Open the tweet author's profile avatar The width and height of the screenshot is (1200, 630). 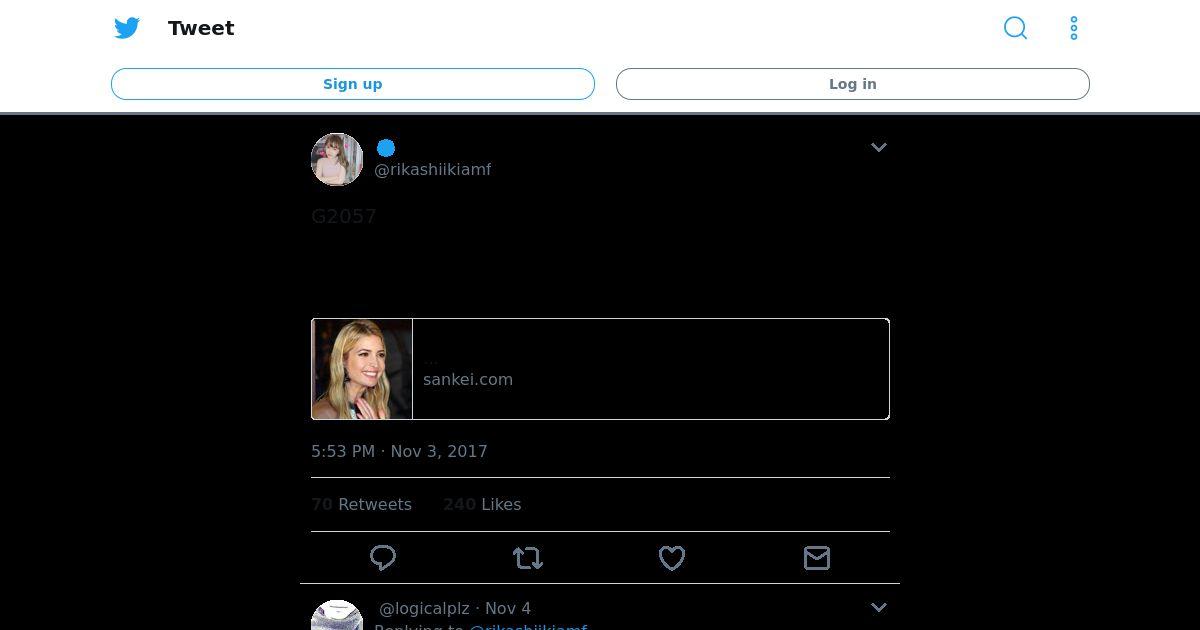337,159
